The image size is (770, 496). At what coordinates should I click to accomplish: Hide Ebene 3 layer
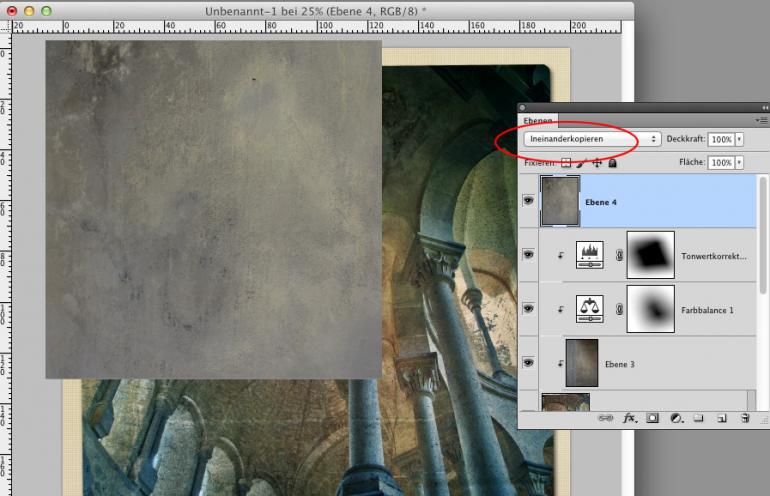click(x=528, y=362)
